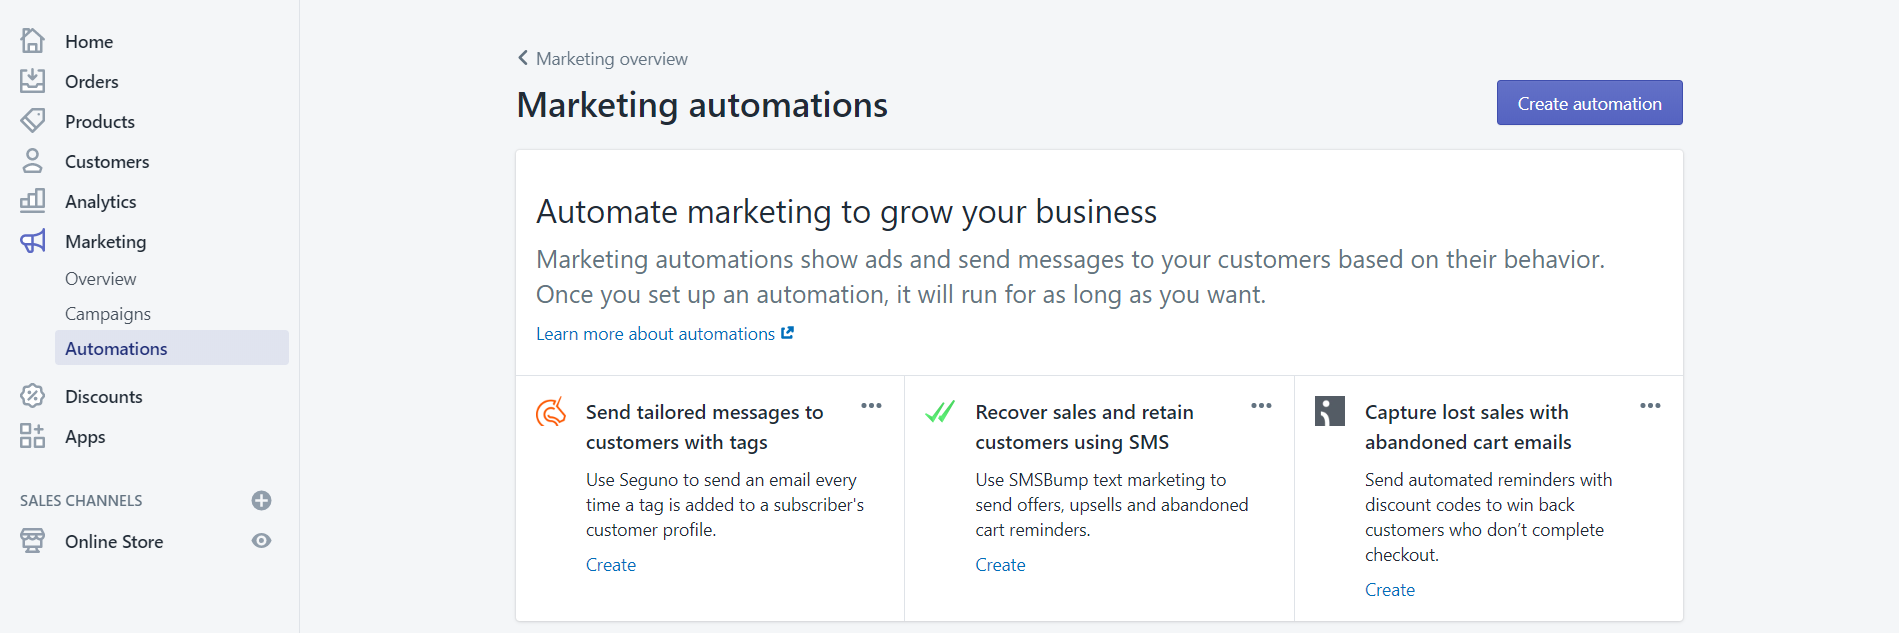The image size is (1899, 633).
Task: Open more options for abandoned cart emails
Action: 1650,406
